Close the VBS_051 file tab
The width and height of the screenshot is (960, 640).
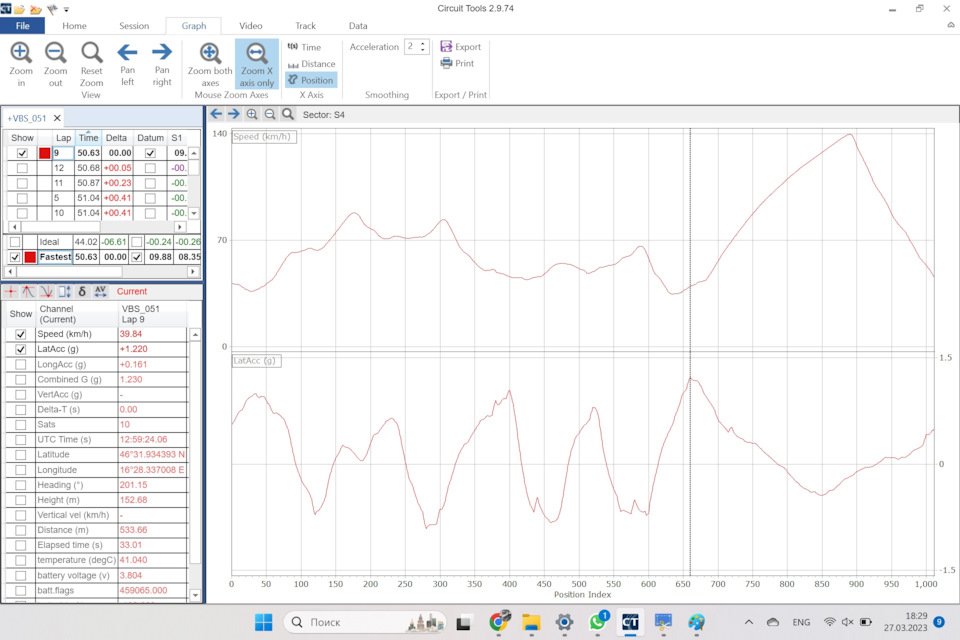57,118
